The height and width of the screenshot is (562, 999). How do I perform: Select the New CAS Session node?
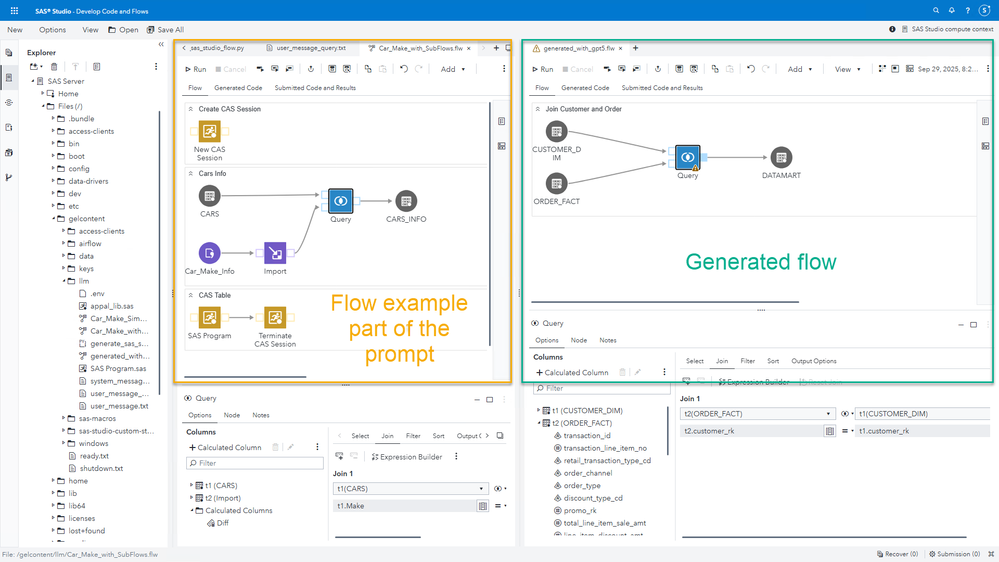(210, 132)
